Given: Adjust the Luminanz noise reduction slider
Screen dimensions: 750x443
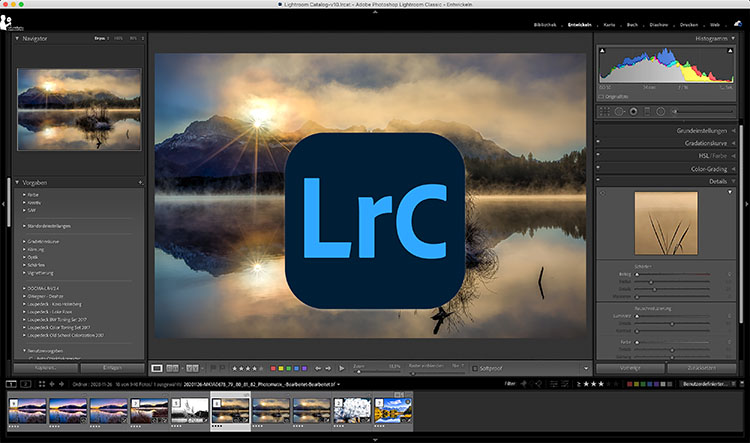Looking at the screenshot, I should point(673,316).
